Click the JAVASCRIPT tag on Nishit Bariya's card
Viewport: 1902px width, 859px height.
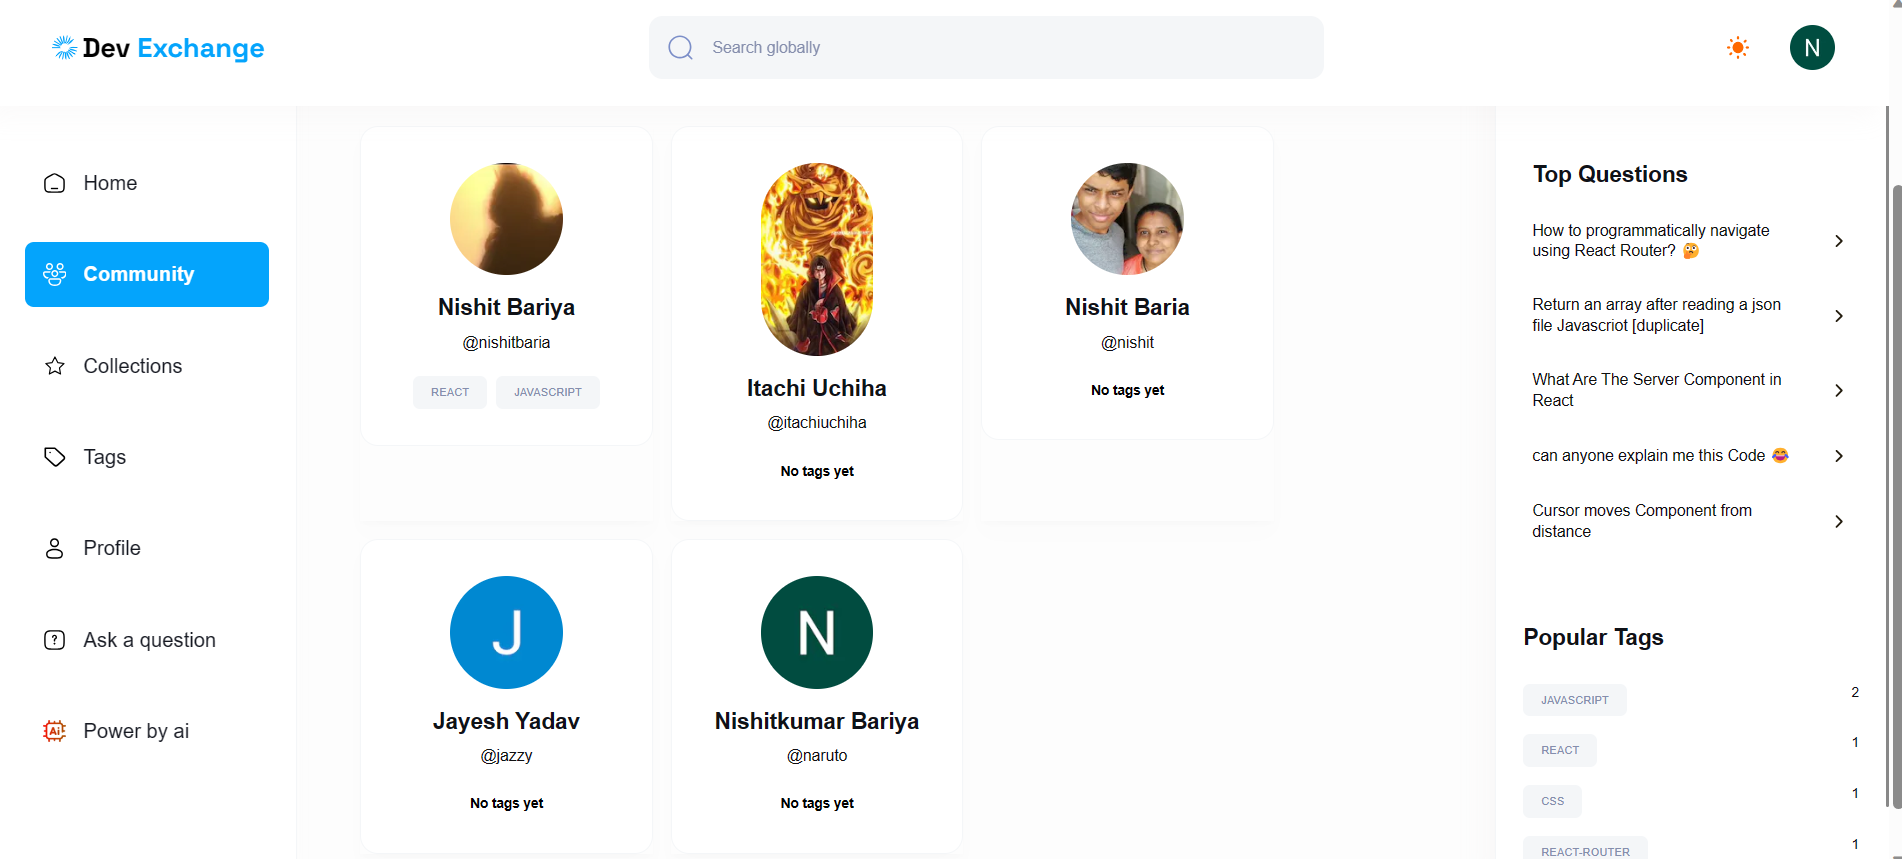[x=547, y=392]
